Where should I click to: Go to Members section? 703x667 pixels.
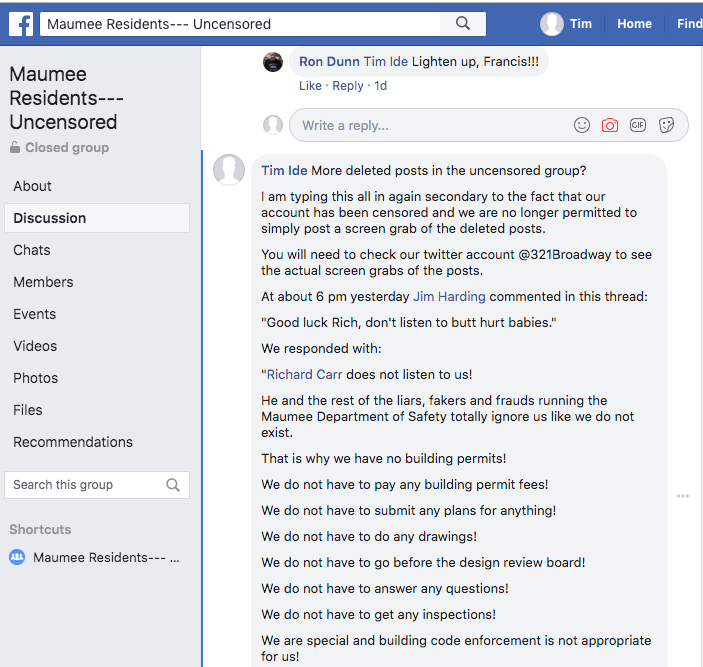coord(43,282)
